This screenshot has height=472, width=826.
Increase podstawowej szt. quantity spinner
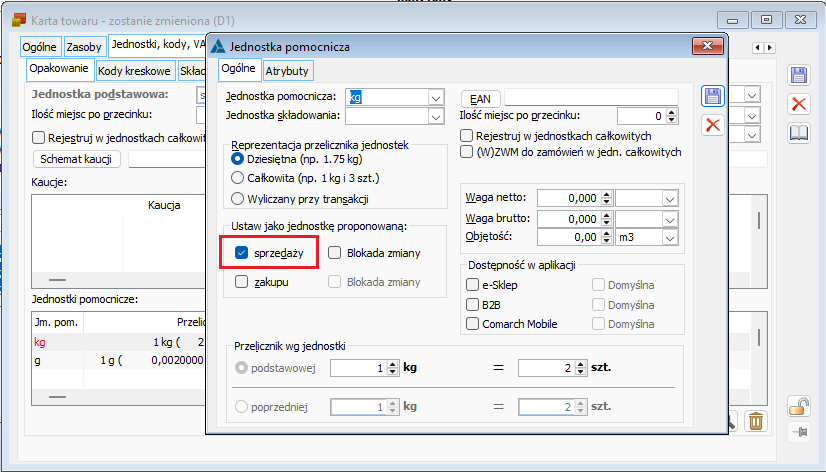coord(581,364)
